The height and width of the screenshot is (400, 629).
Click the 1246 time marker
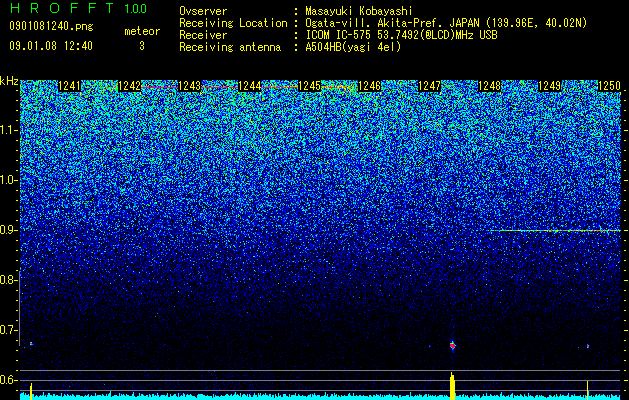(369, 86)
